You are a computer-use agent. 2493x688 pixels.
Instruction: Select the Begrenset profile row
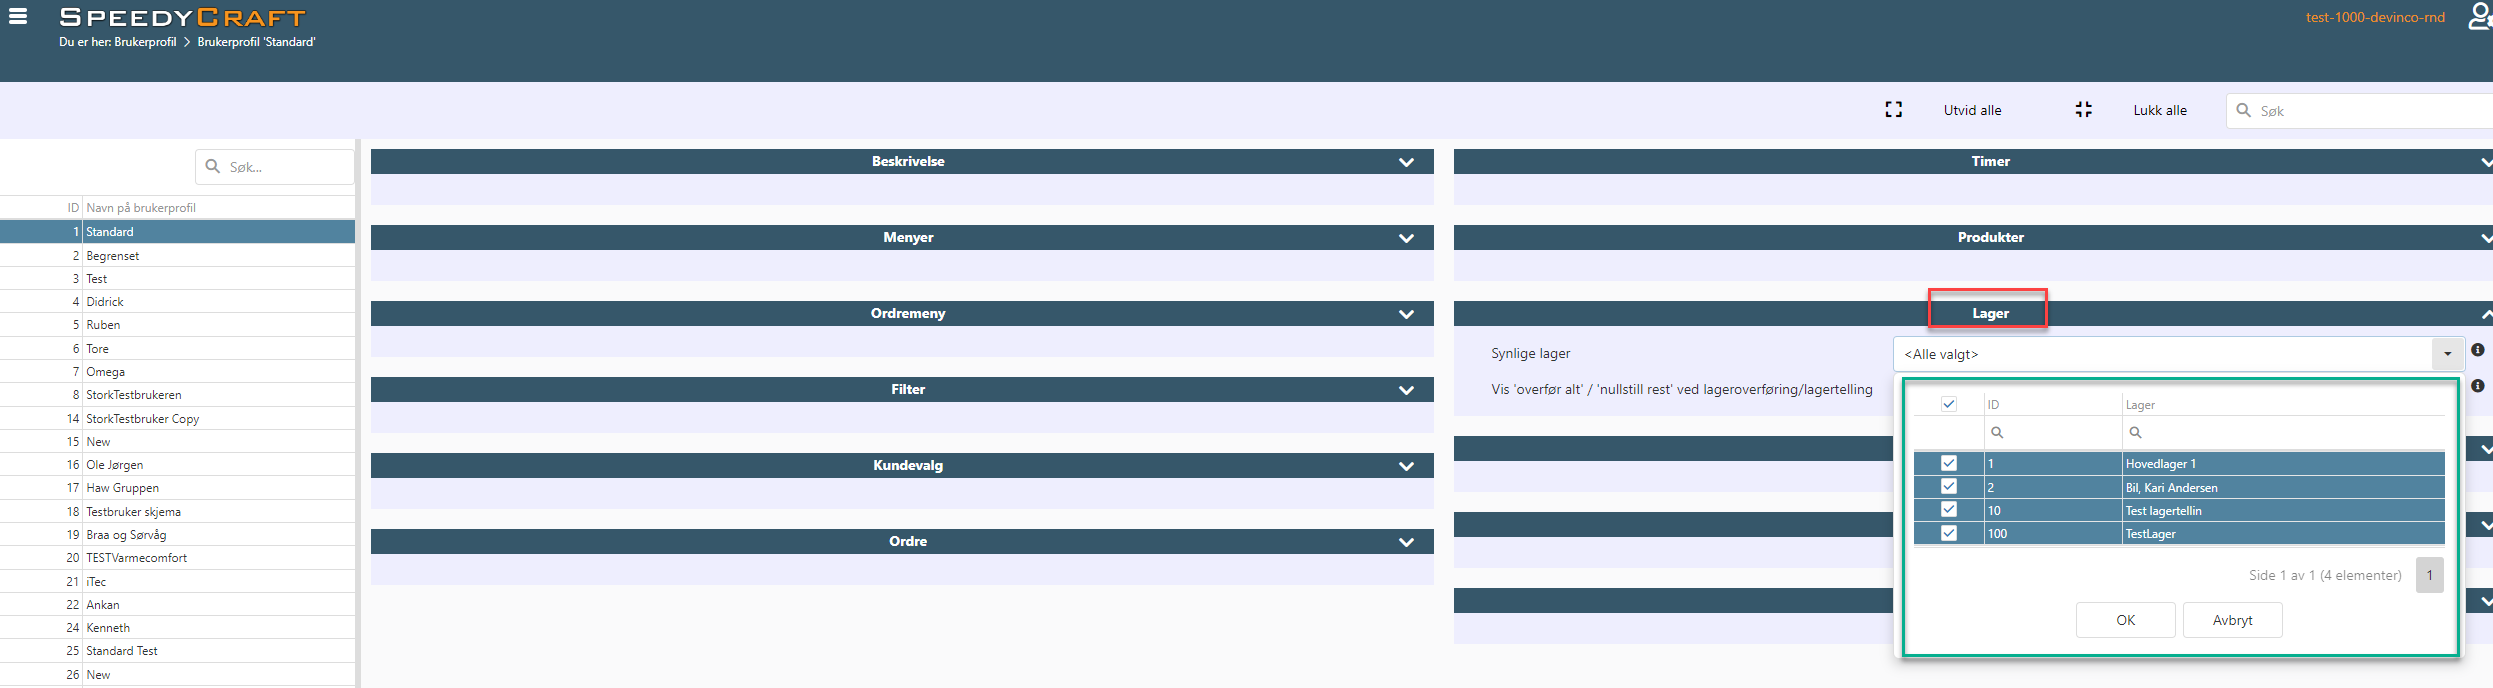click(x=177, y=256)
